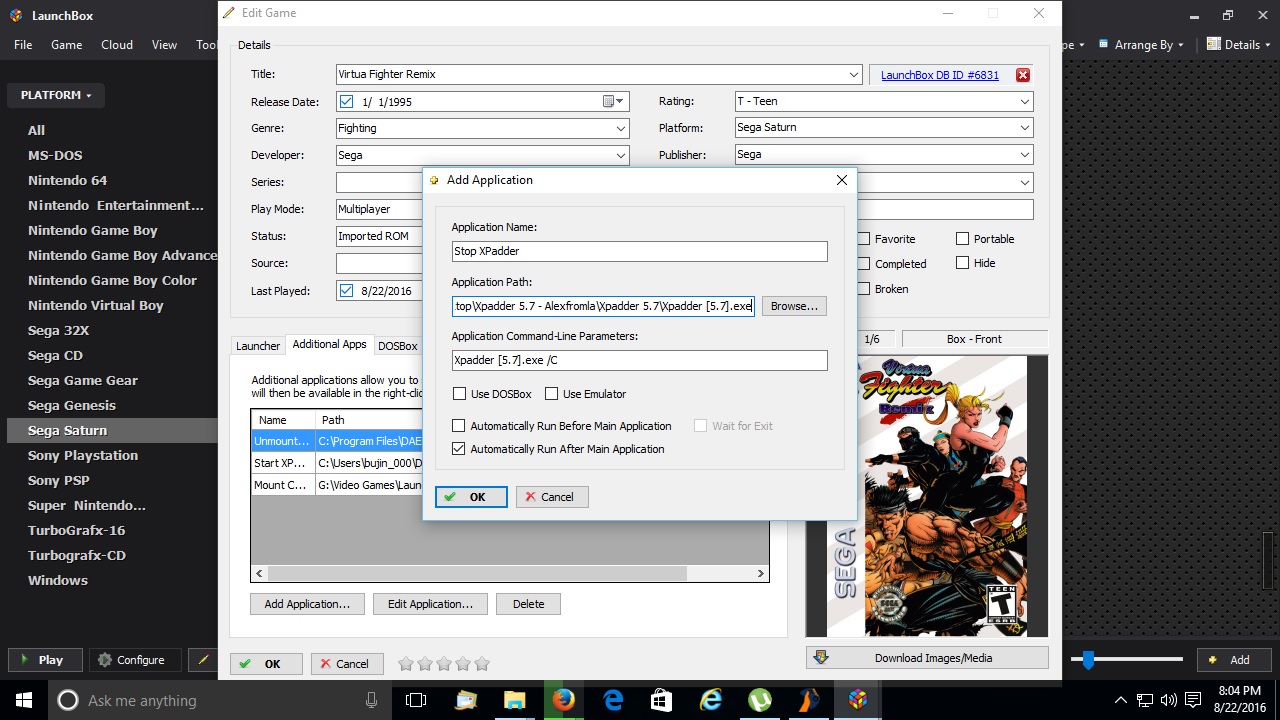This screenshot has width=1280, height=720.
Task: Open Firefox from the taskbar
Action: 564,700
